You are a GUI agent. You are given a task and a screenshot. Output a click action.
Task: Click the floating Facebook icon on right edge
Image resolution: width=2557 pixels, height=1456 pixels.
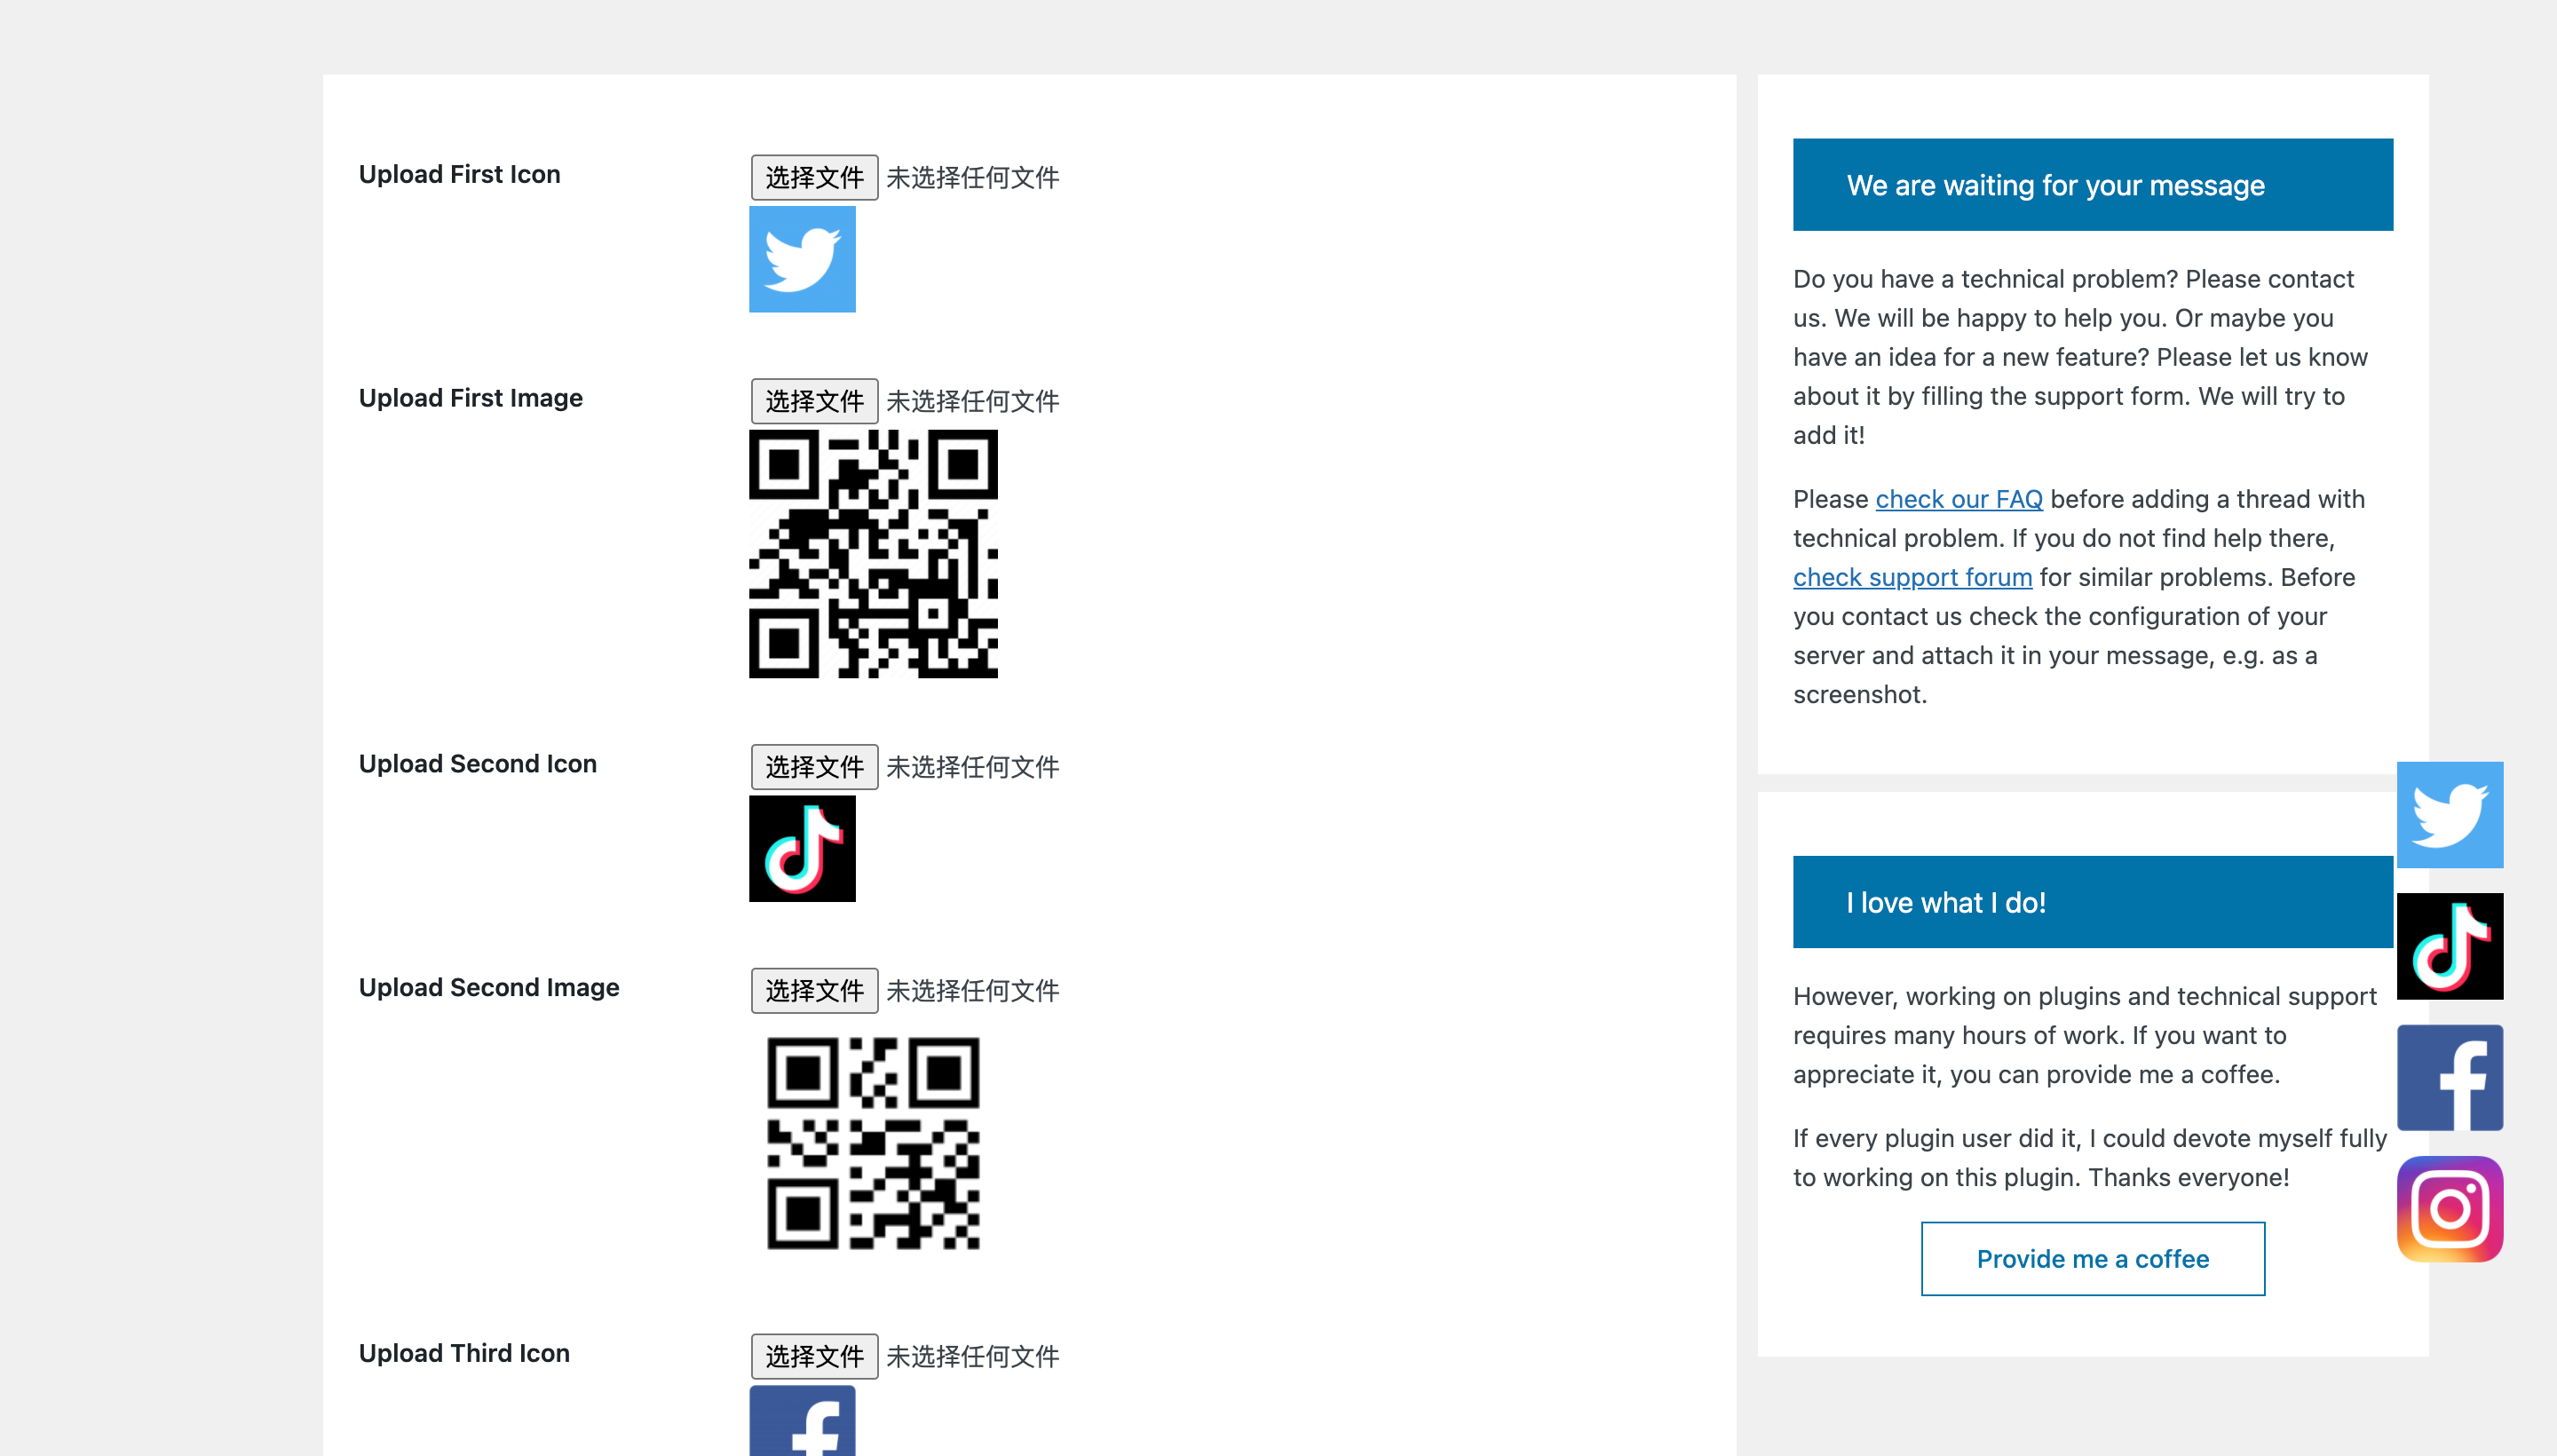2449,1077
